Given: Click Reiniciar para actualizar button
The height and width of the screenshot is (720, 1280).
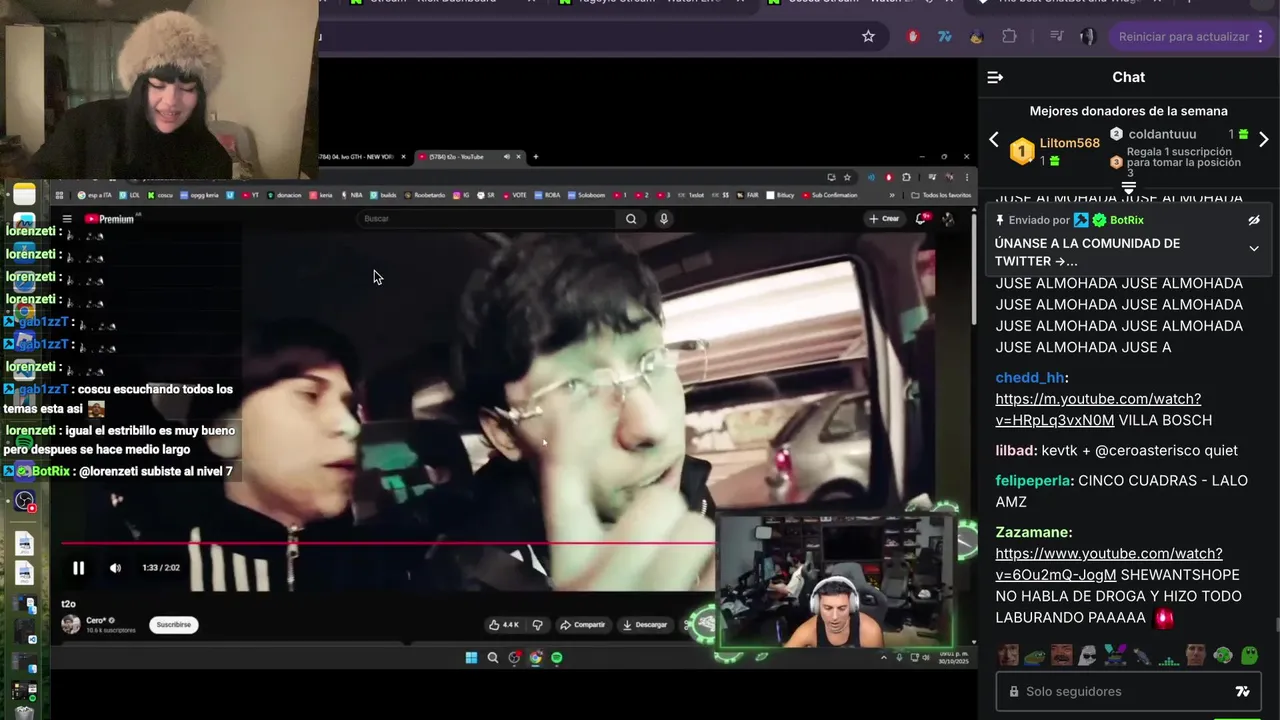Looking at the screenshot, I should (x=1190, y=36).
